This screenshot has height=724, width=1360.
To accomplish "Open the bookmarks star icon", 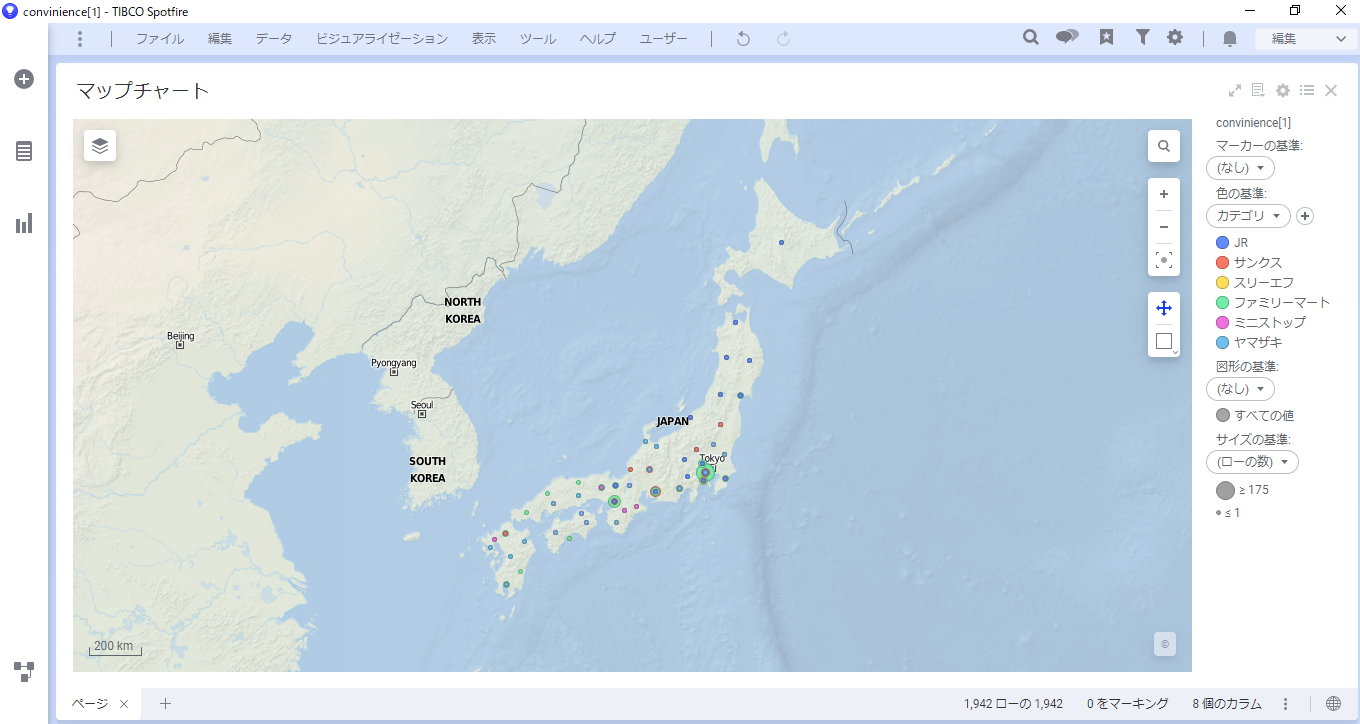I will [x=1106, y=37].
